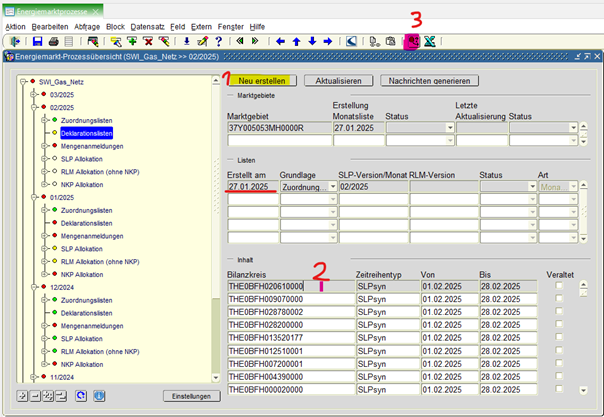Viewport: 604px width, 417px height.
Task: Open the Grundlage dropdown showing Zuordnung
Action: pos(331,186)
